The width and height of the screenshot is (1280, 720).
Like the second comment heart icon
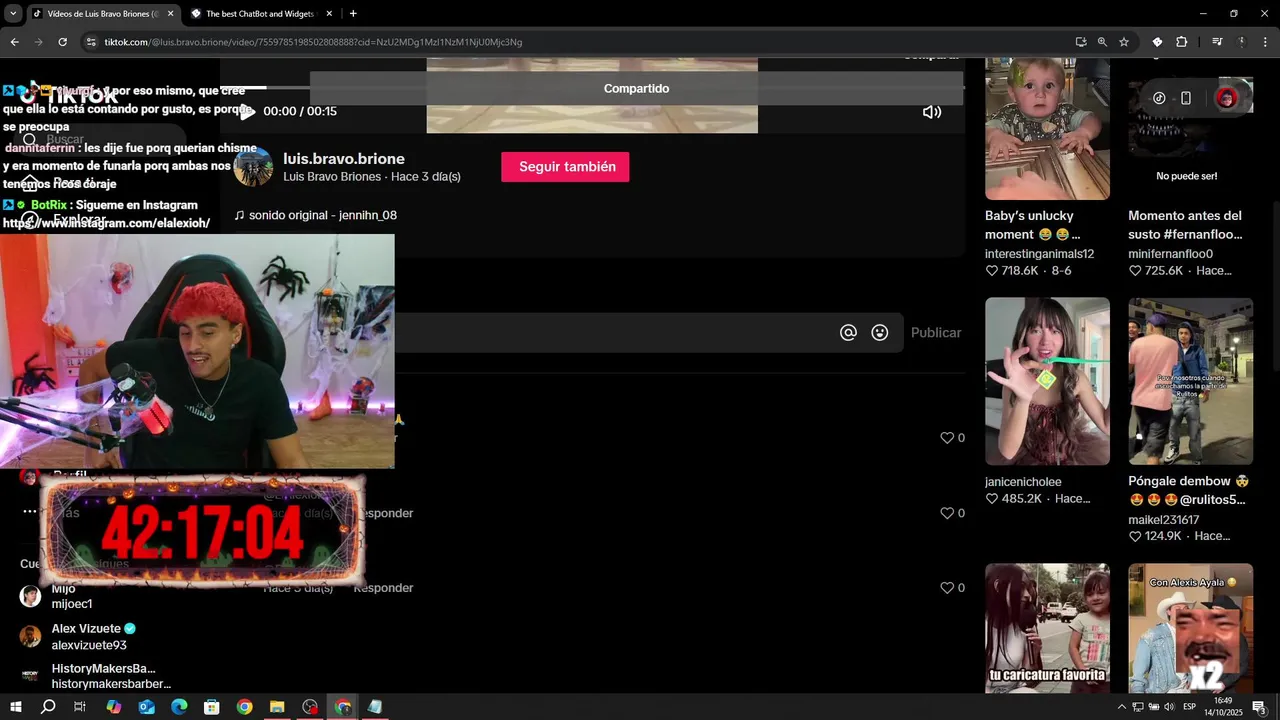947,513
